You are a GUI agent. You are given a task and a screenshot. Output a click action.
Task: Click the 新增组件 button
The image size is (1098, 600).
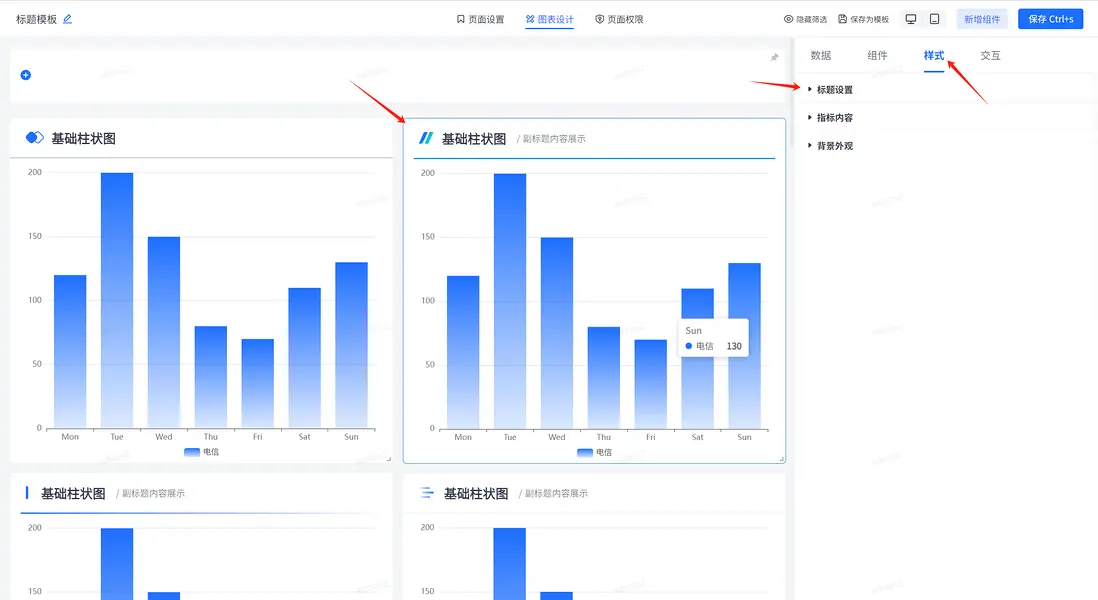[982, 19]
